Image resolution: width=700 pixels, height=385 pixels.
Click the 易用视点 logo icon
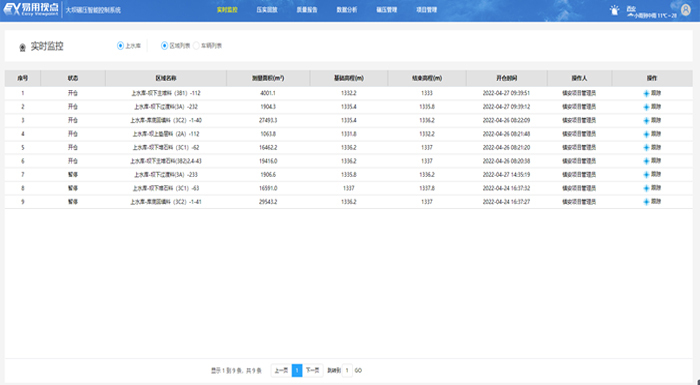tap(30, 10)
